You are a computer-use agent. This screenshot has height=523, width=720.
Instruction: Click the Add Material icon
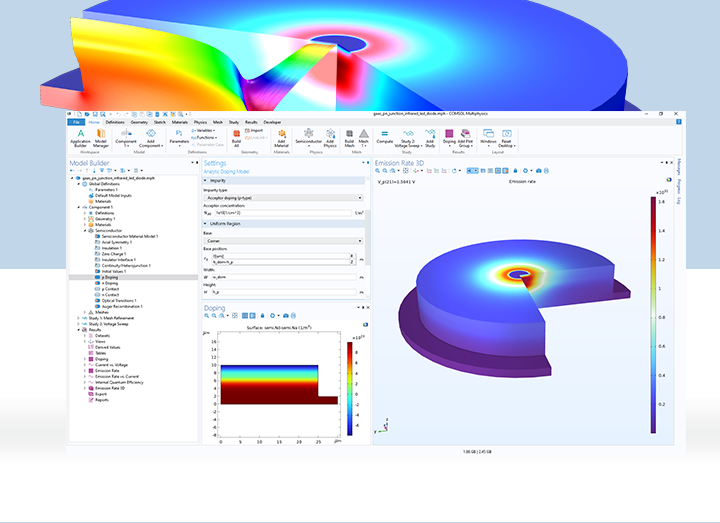[x=282, y=136]
